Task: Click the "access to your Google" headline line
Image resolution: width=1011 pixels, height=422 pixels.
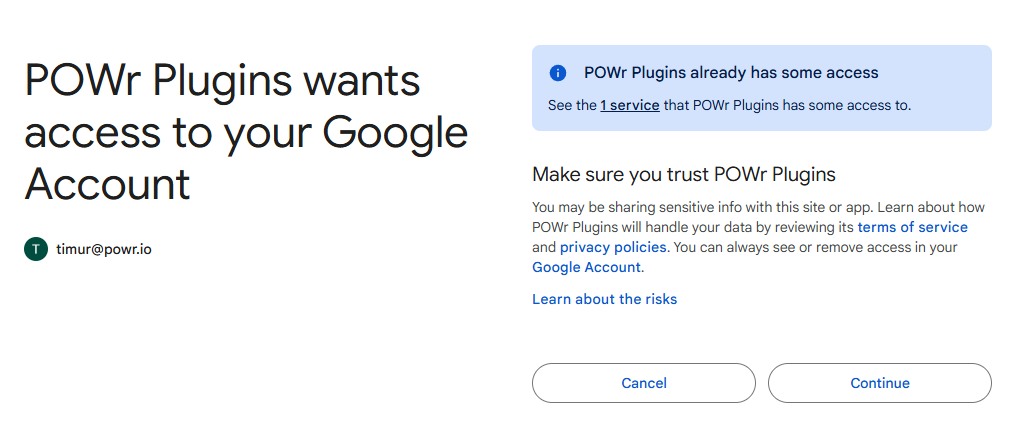Action: tap(246, 134)
